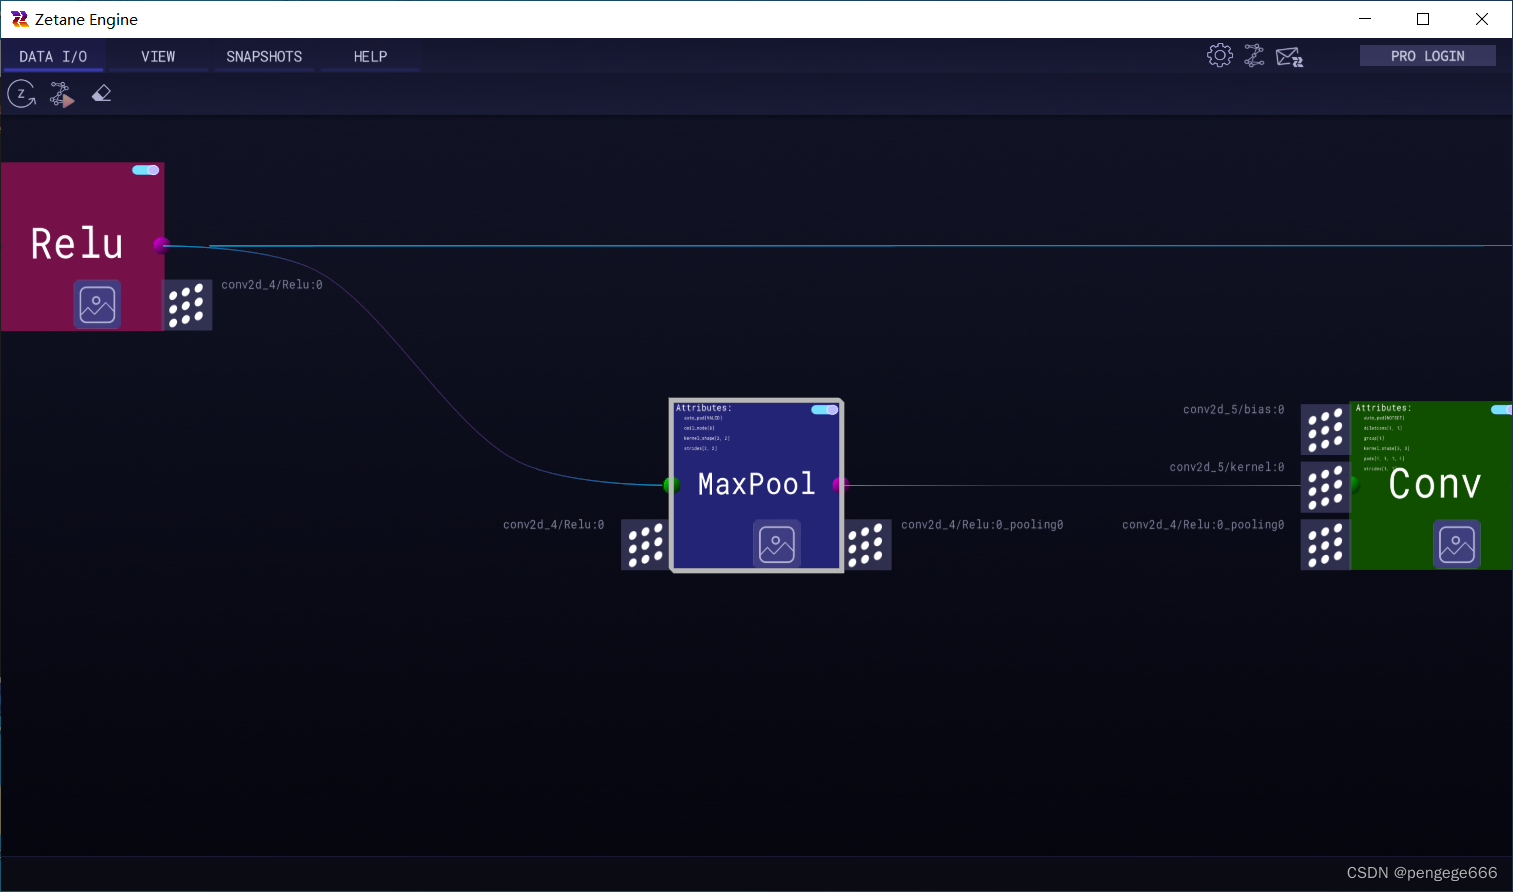Screen dimensions: 1513x892
Task: Click label conv2d_5/kernel:0
Action: pos(1227,467)
